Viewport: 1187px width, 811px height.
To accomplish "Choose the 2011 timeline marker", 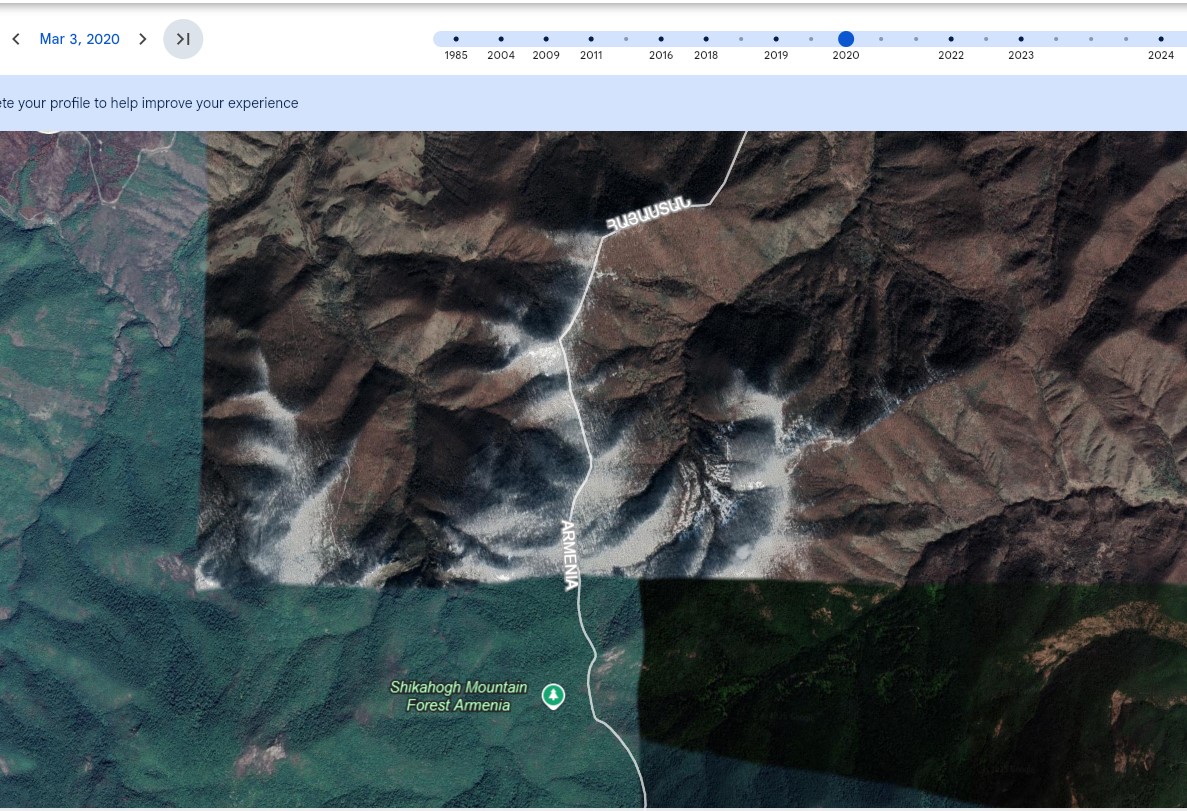I will click(591, 39).
